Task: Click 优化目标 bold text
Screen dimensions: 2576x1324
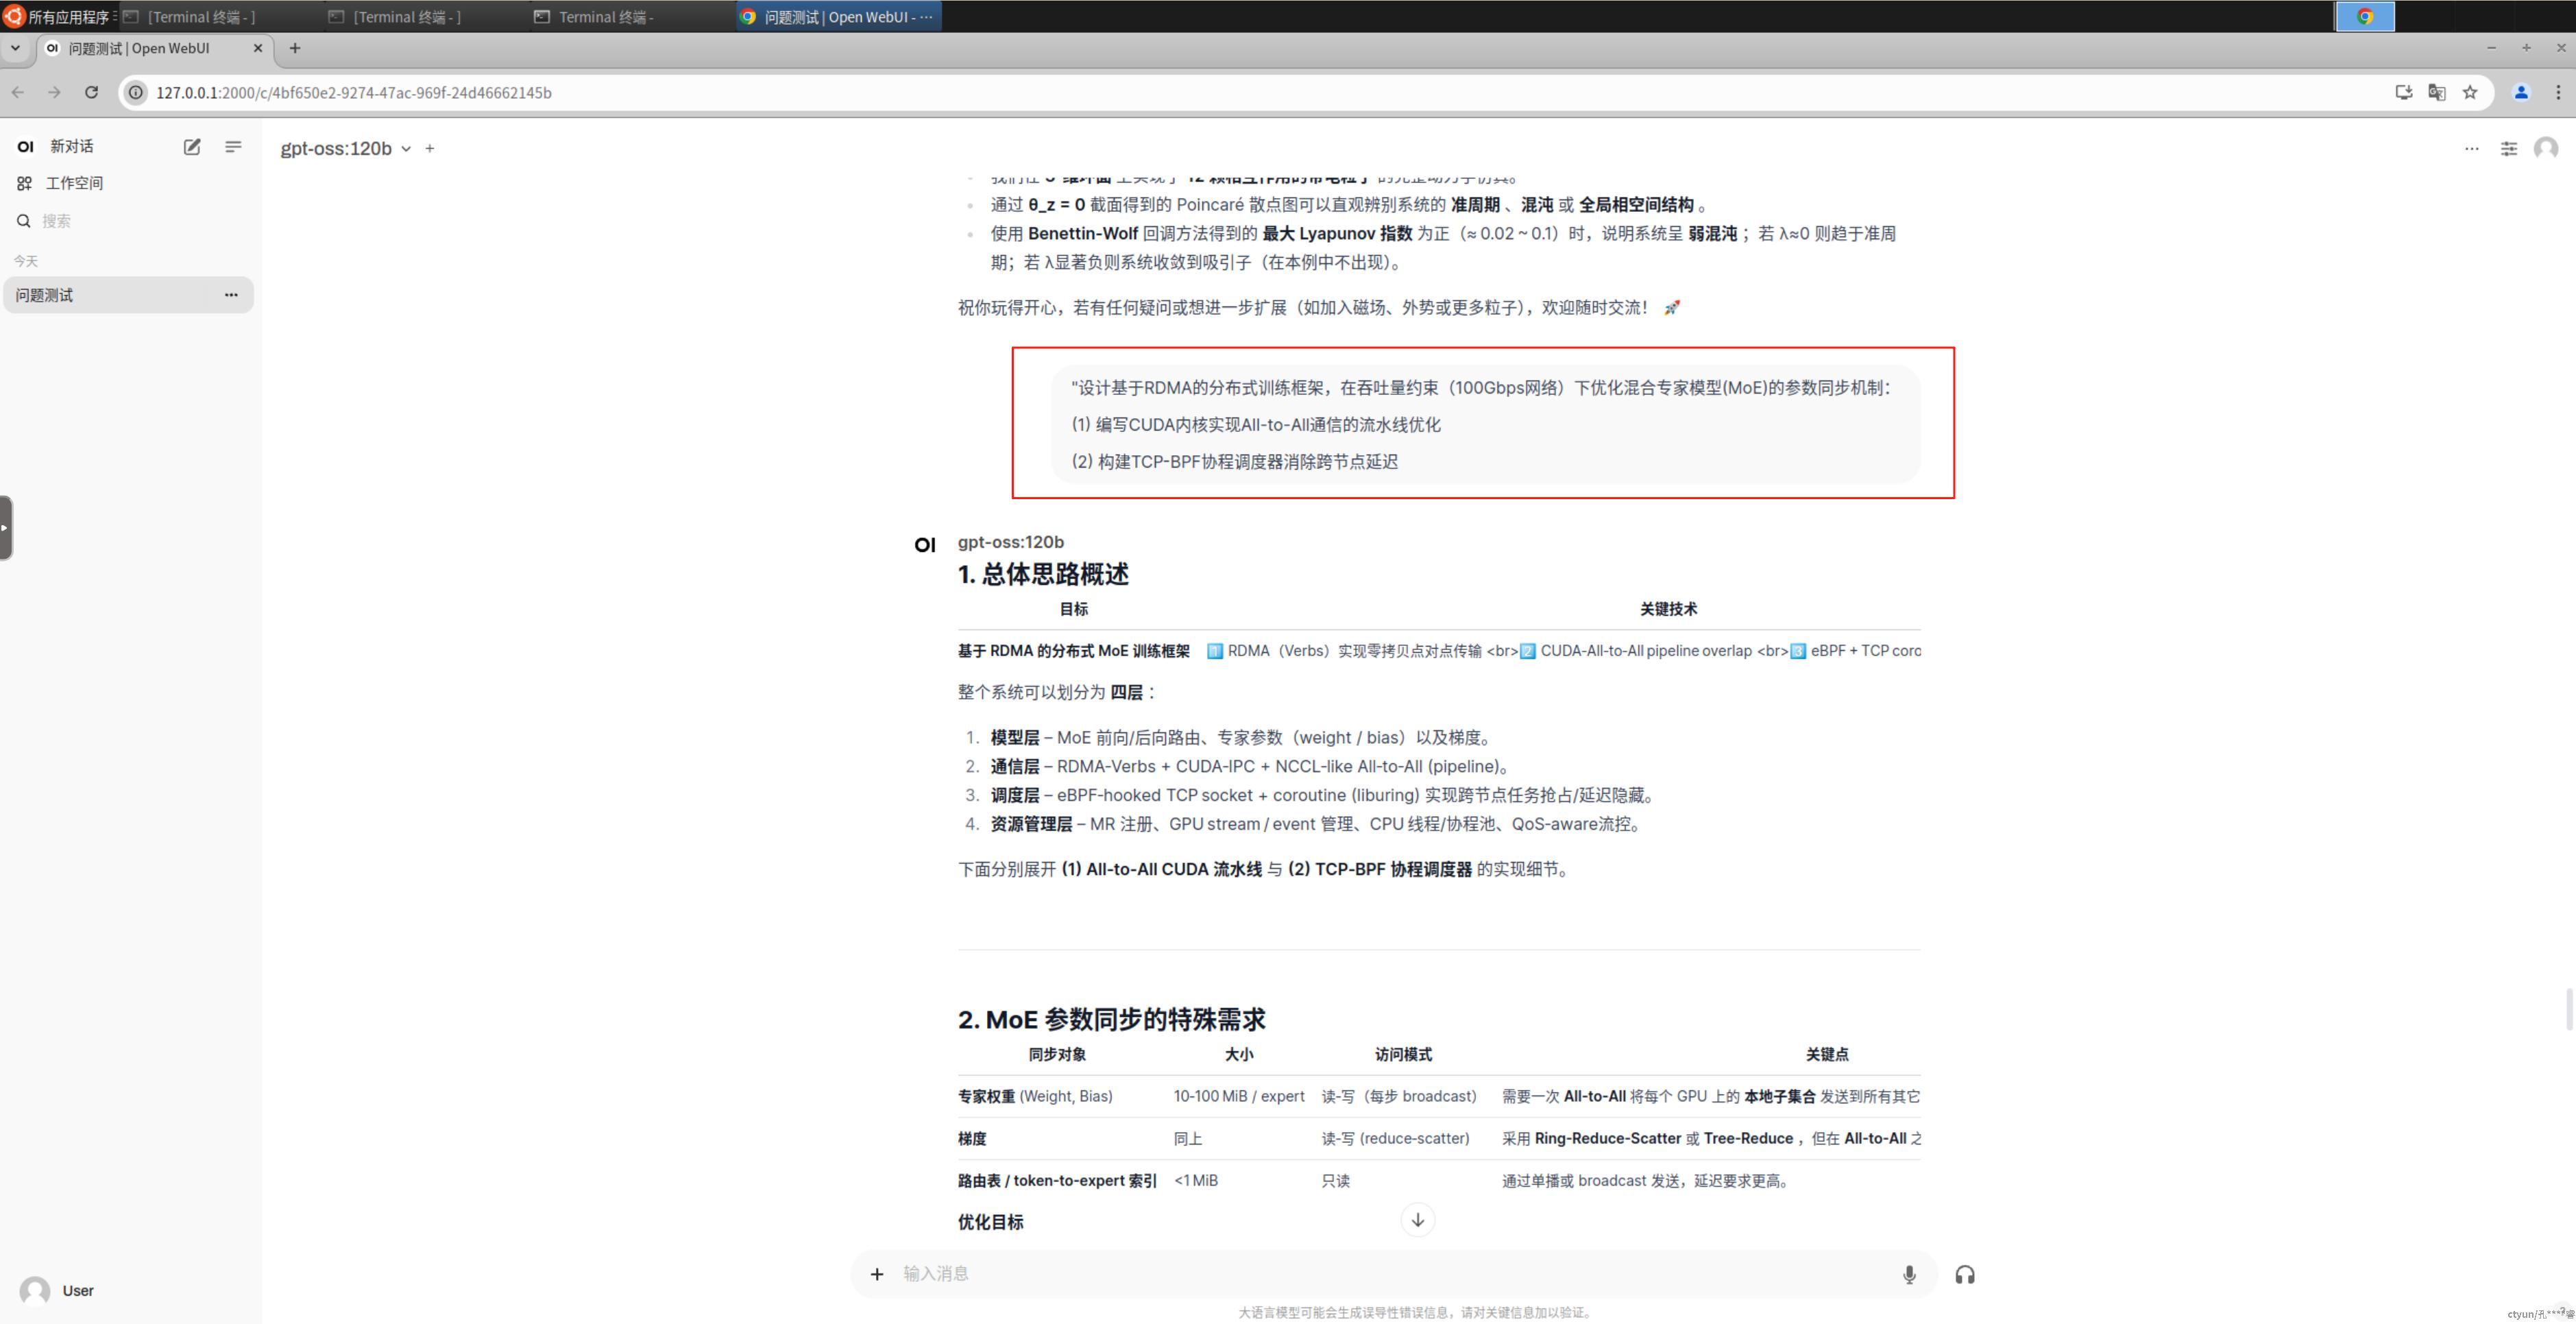Action: [990, 1222]
